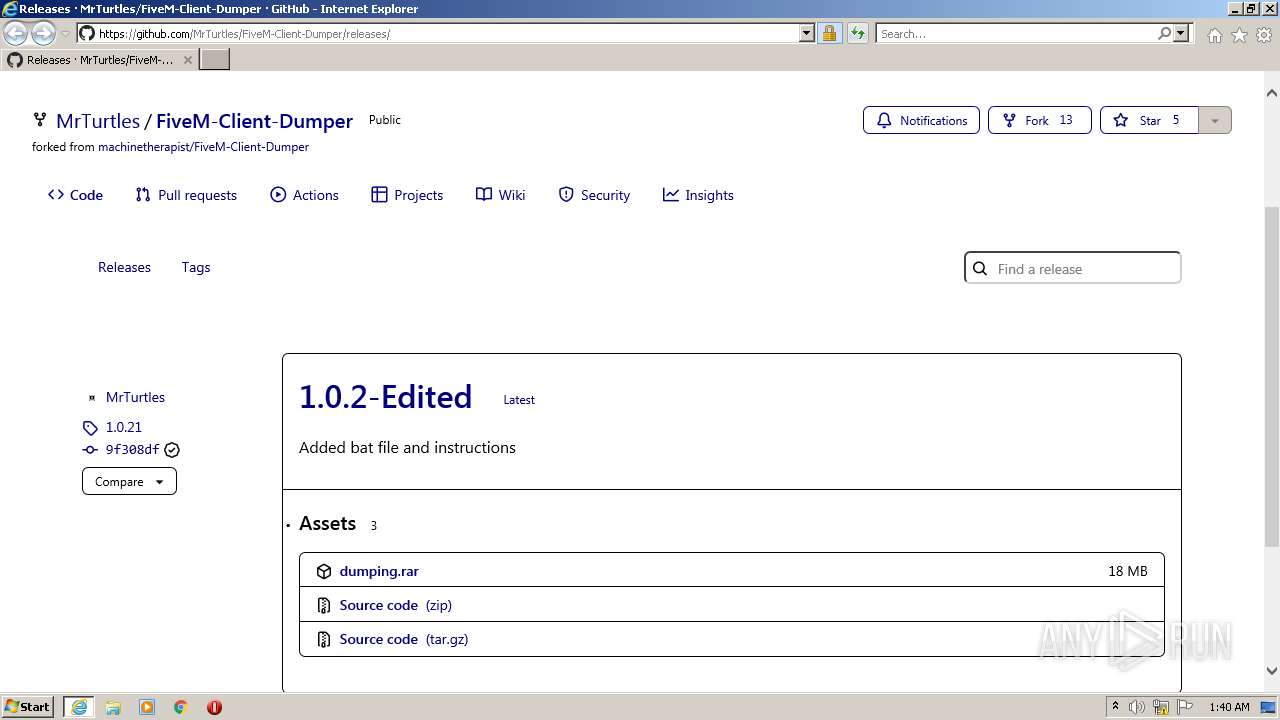Click the Latest release badge
This screenshot has width=1280, height=720.
click(519, 399)
